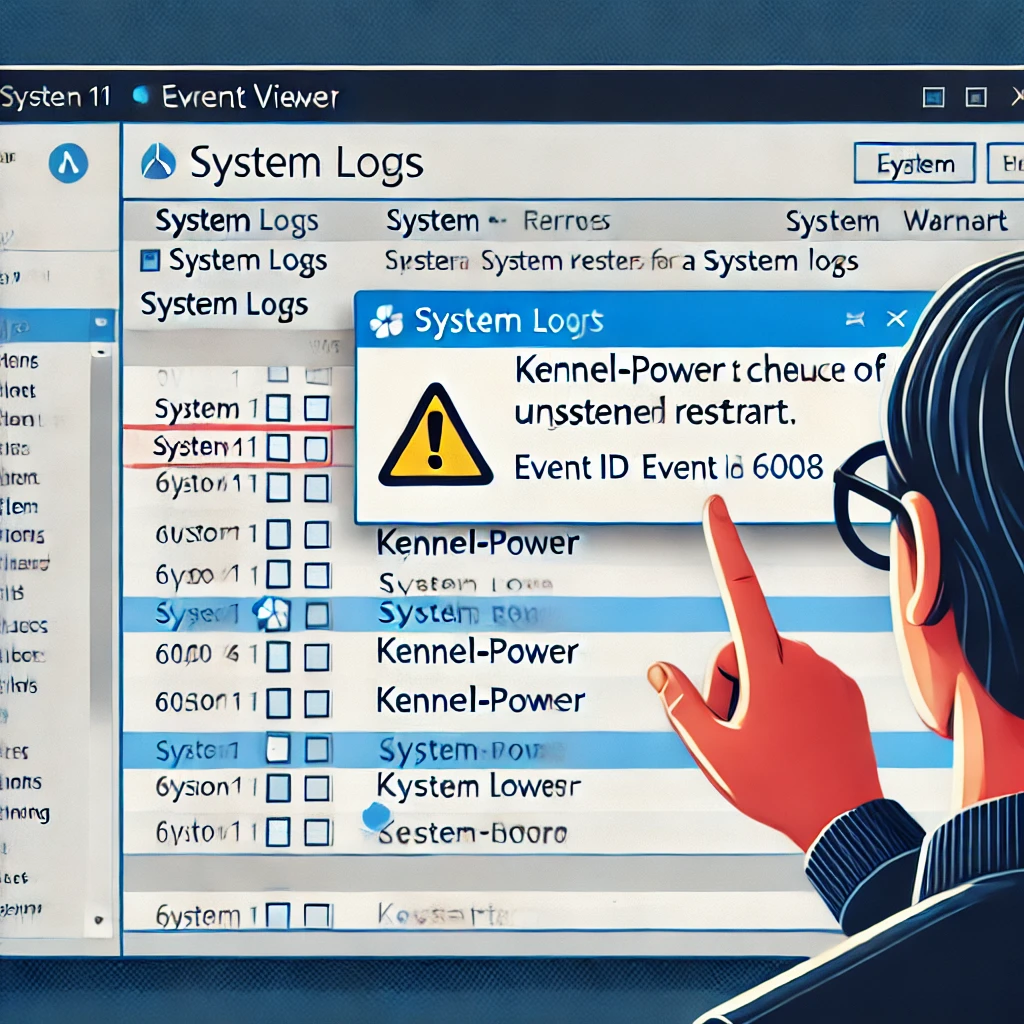Click the System Rerroes column header
The image size is (1024, 1024).
pos(498,221)
